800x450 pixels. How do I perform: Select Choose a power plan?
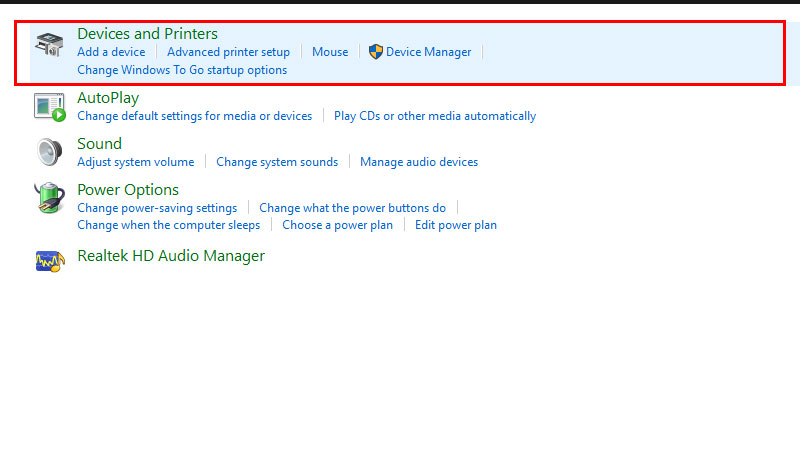point(337,225)
